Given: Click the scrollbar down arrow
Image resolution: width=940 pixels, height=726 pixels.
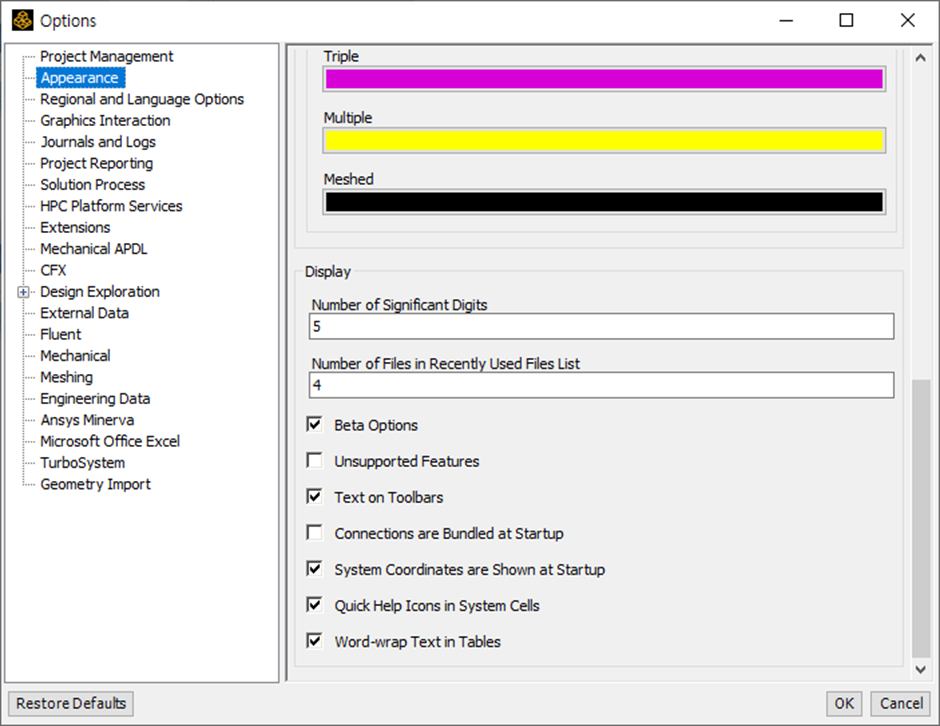Looking at the screenshot, I should (x=921, y=670).
